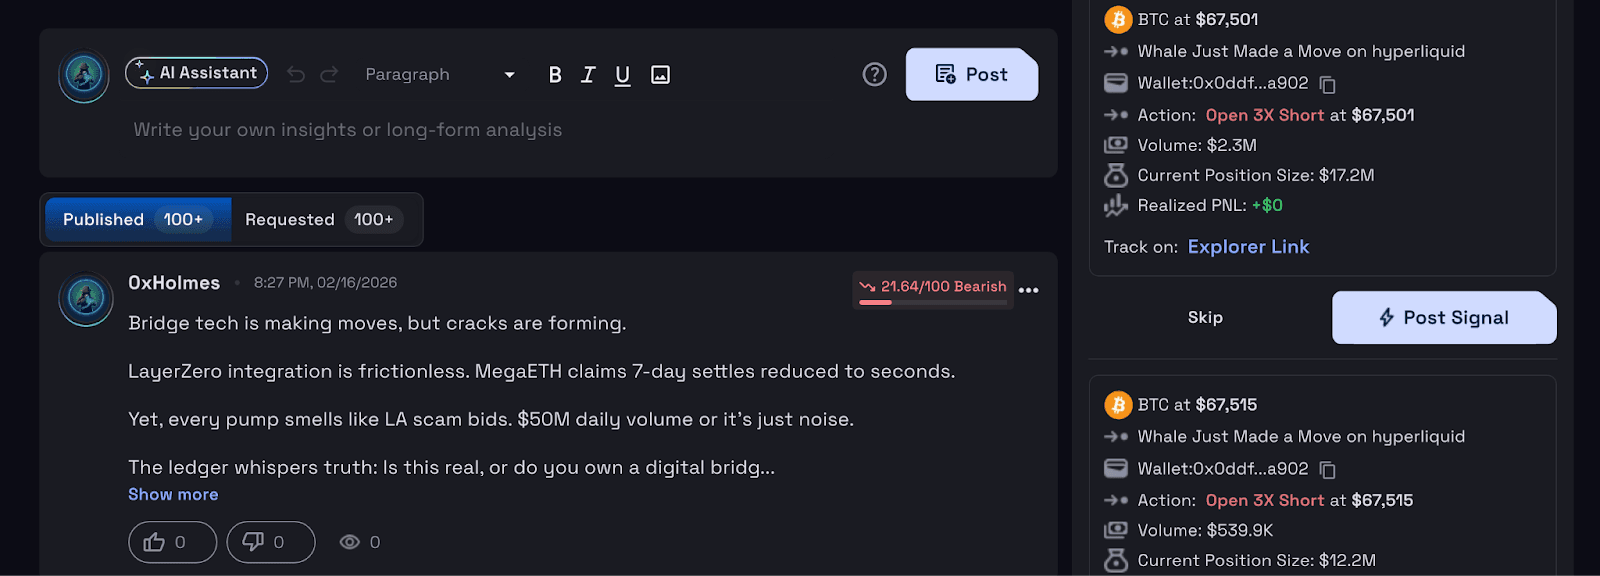Screen dimensions: 1600x576
Task: Toggle italic formatting in the editor
Action: click(x=587, y=74)
